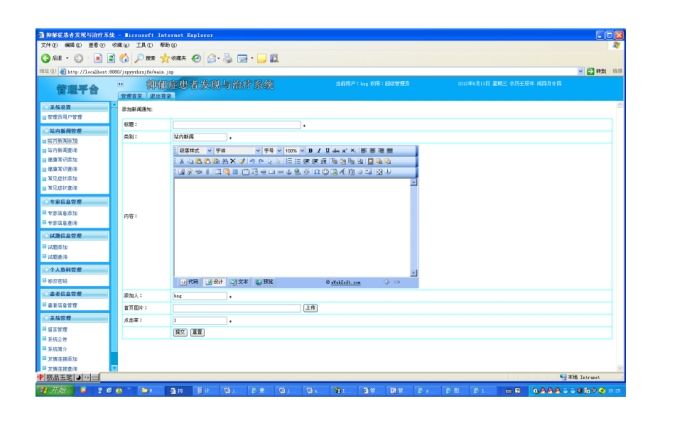The width and height of the screenshot is (692, 434).
Task: Insert a bulleted list in the editor
Action: tap(298, 161)
